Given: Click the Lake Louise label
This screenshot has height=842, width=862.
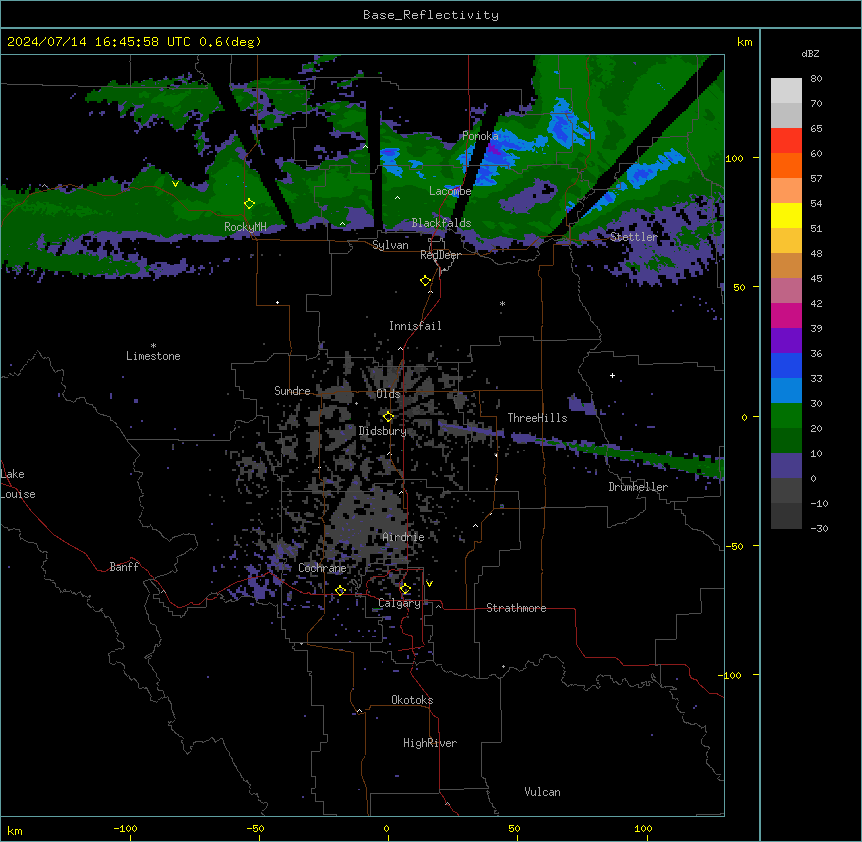Looking at the screenshot, I should point(18,484).
